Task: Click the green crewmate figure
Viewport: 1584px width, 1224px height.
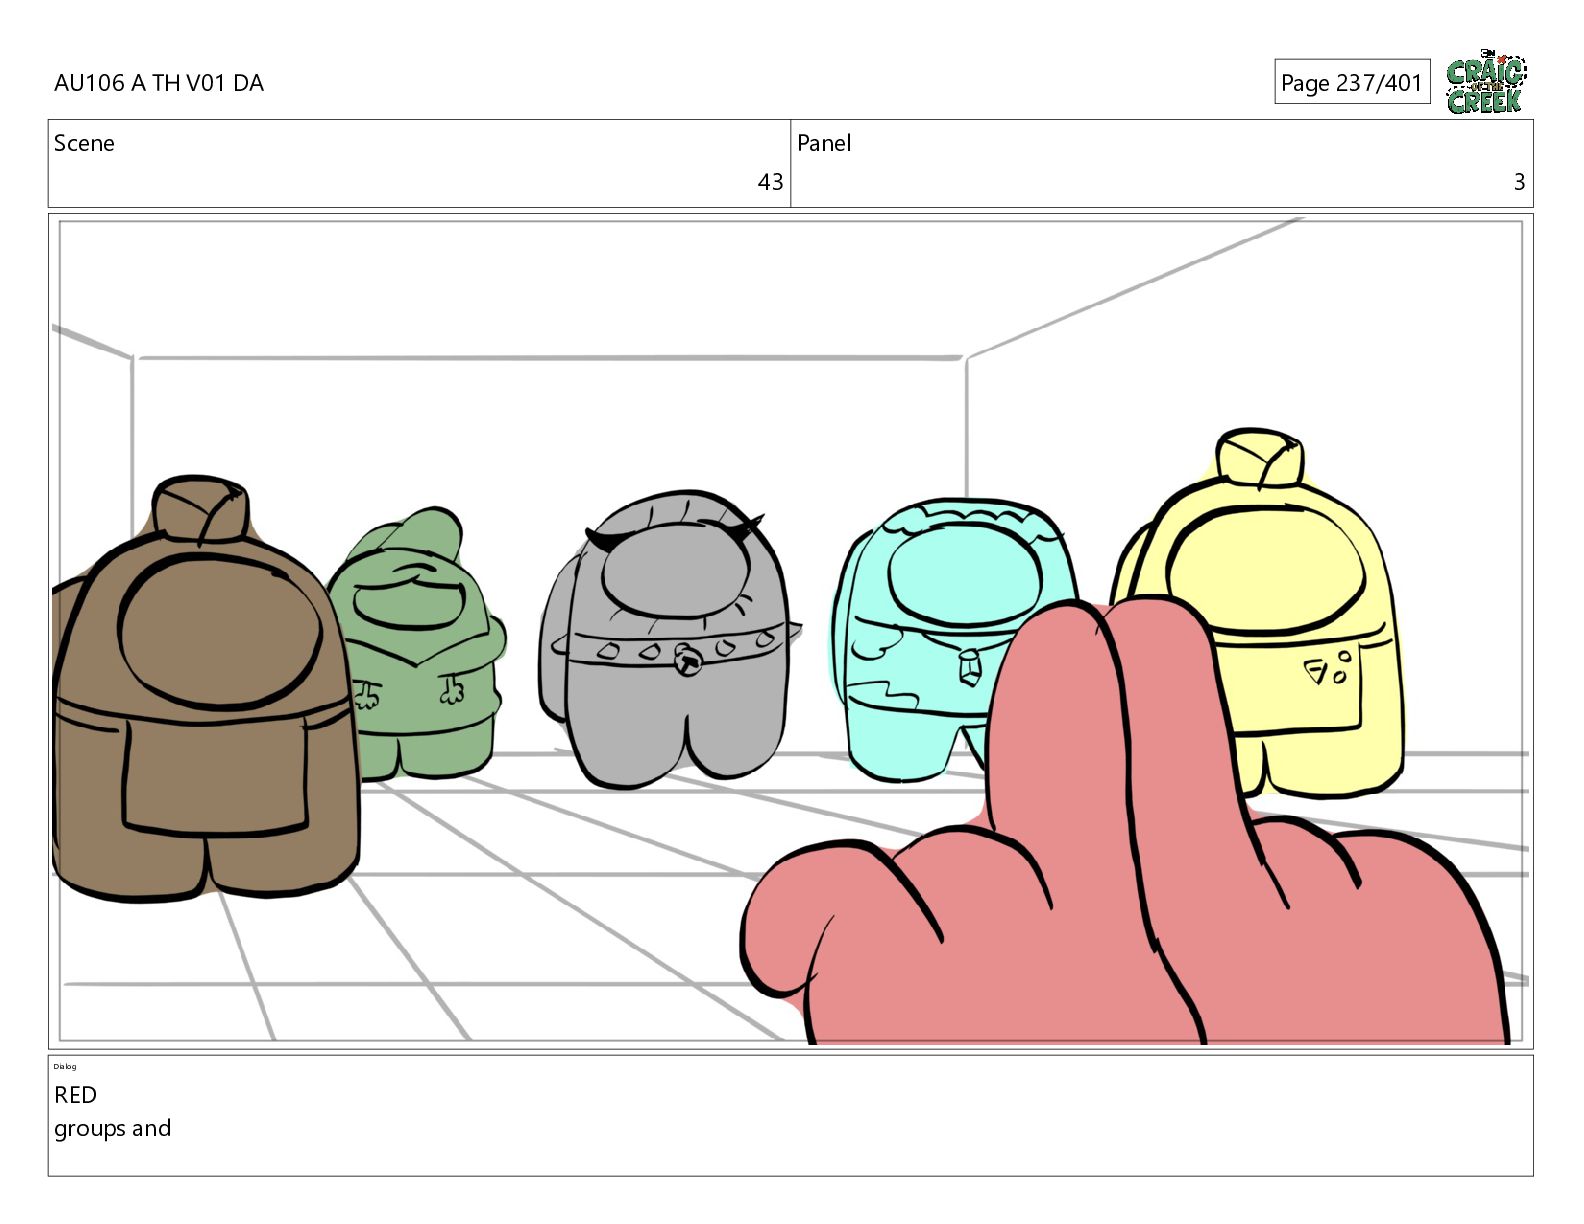Action: click(x=418, y=645)
